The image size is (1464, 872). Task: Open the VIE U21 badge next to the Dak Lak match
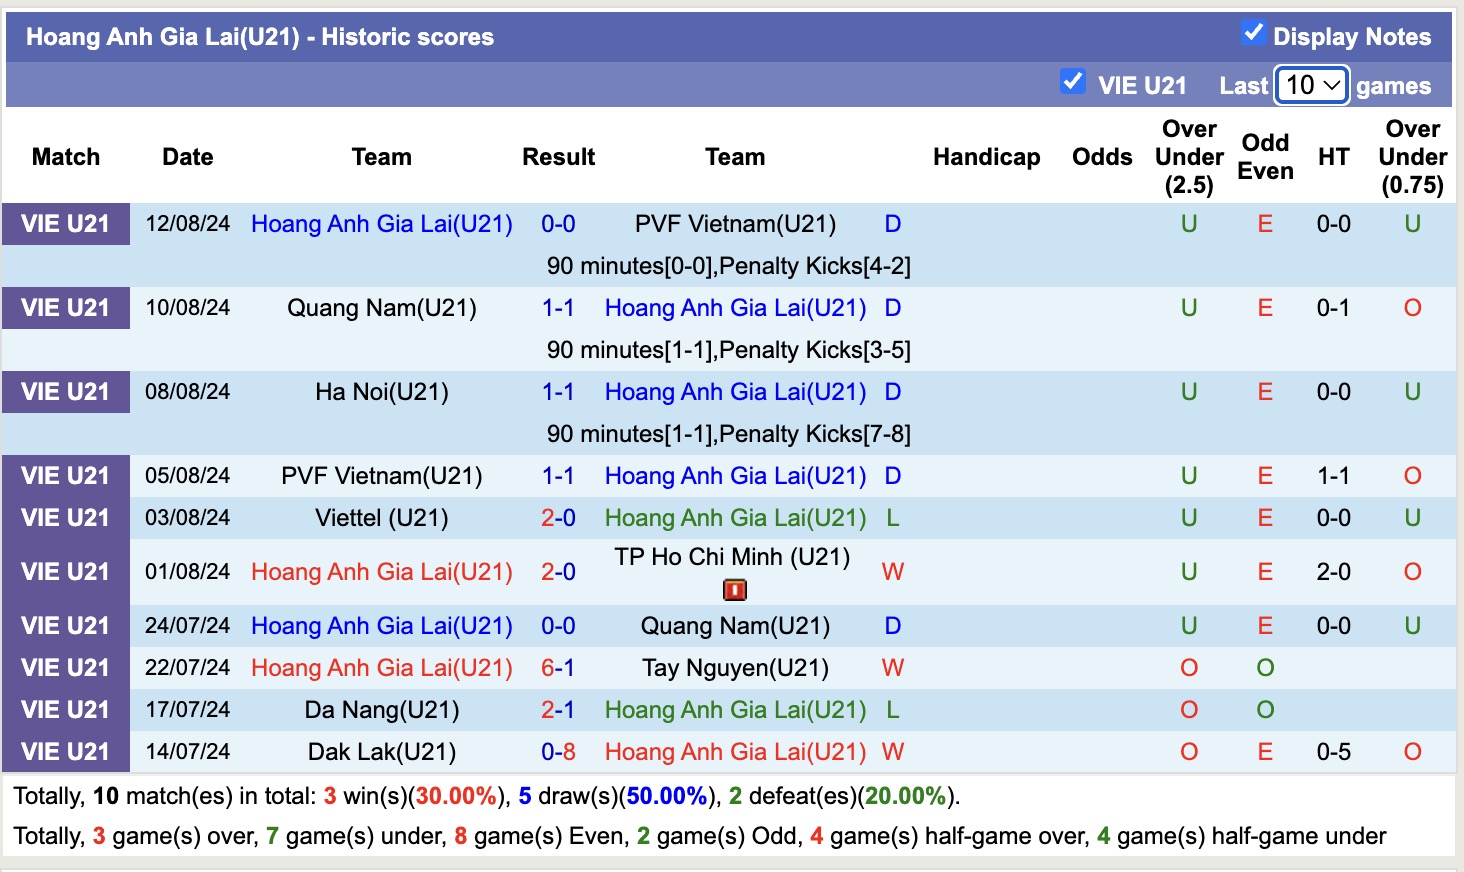[66, 751]
